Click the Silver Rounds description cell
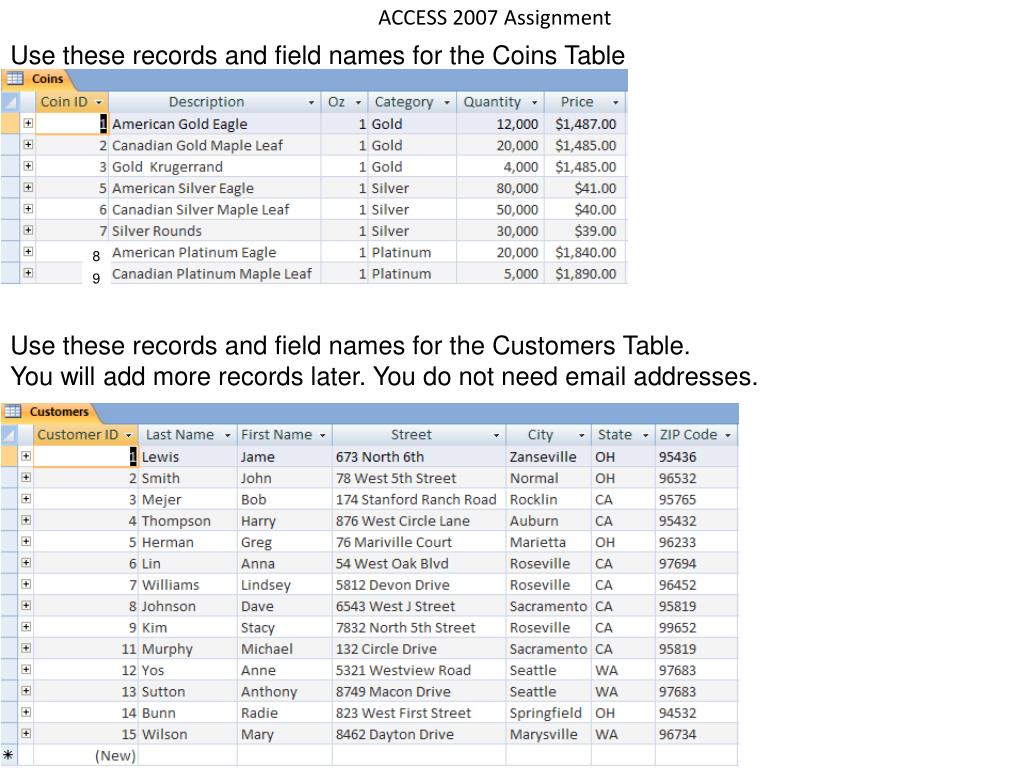This screenshot has width=1024, height=768. (x=216, y=231)
